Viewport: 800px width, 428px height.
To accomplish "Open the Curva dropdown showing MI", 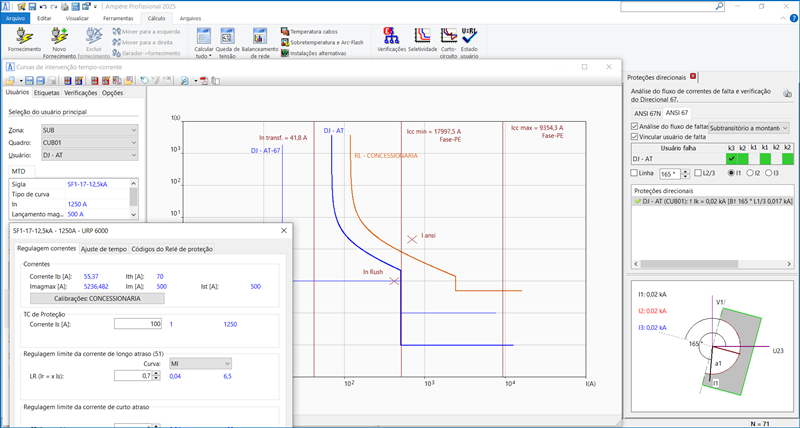I will coord(200,364).
